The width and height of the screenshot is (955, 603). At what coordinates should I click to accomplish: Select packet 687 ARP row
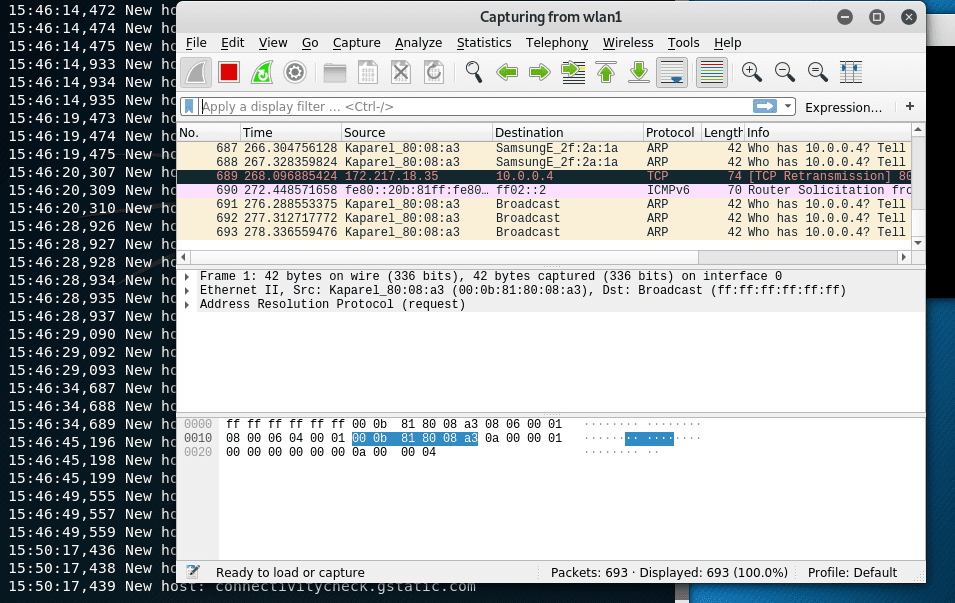(544, 148)
